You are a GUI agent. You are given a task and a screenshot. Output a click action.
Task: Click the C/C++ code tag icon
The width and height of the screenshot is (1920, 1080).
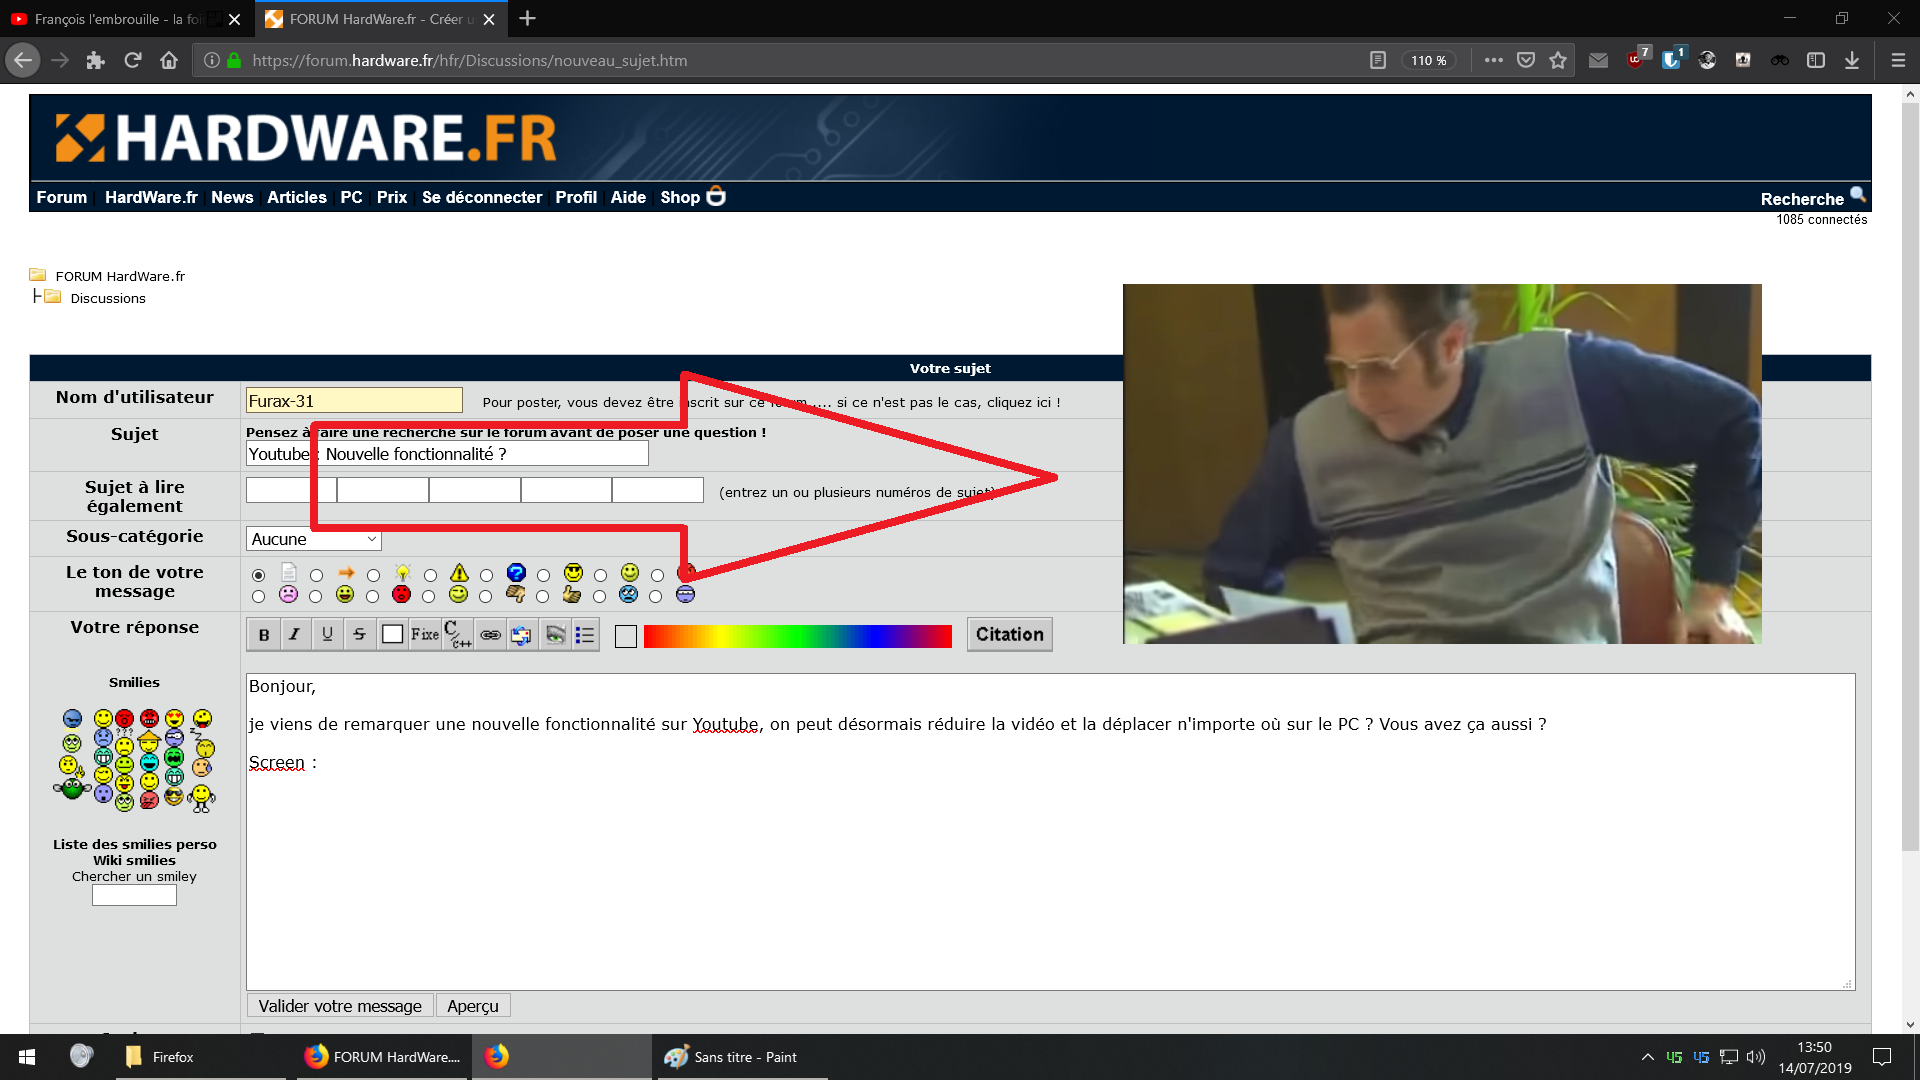pyautogui.click(x=457, y=634)
